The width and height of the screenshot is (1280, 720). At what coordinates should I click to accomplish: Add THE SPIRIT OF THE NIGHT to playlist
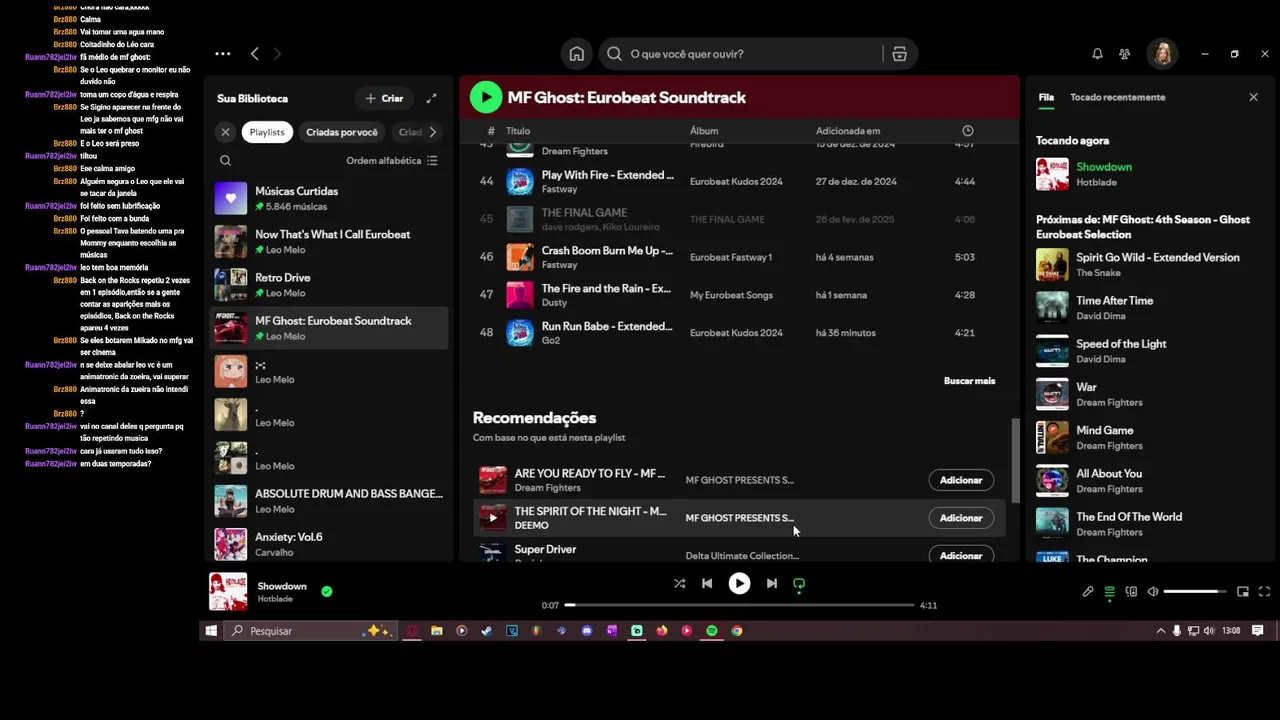(x=961, y=518)
